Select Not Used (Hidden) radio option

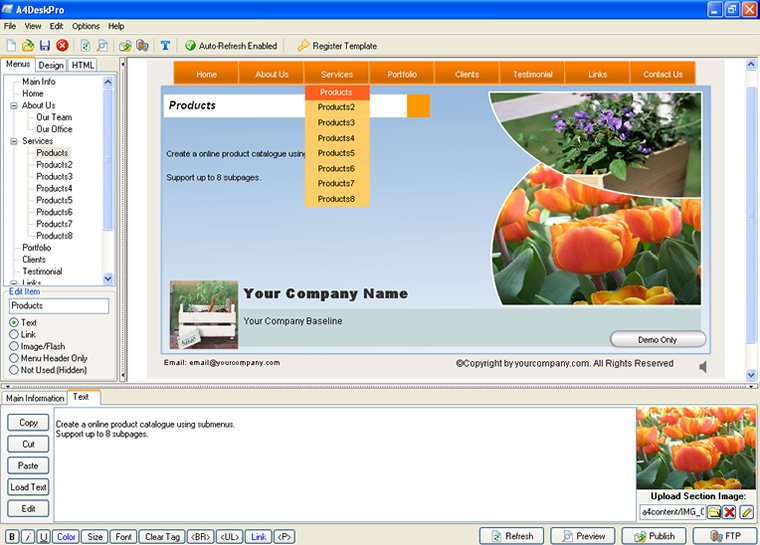pos(14,370)
